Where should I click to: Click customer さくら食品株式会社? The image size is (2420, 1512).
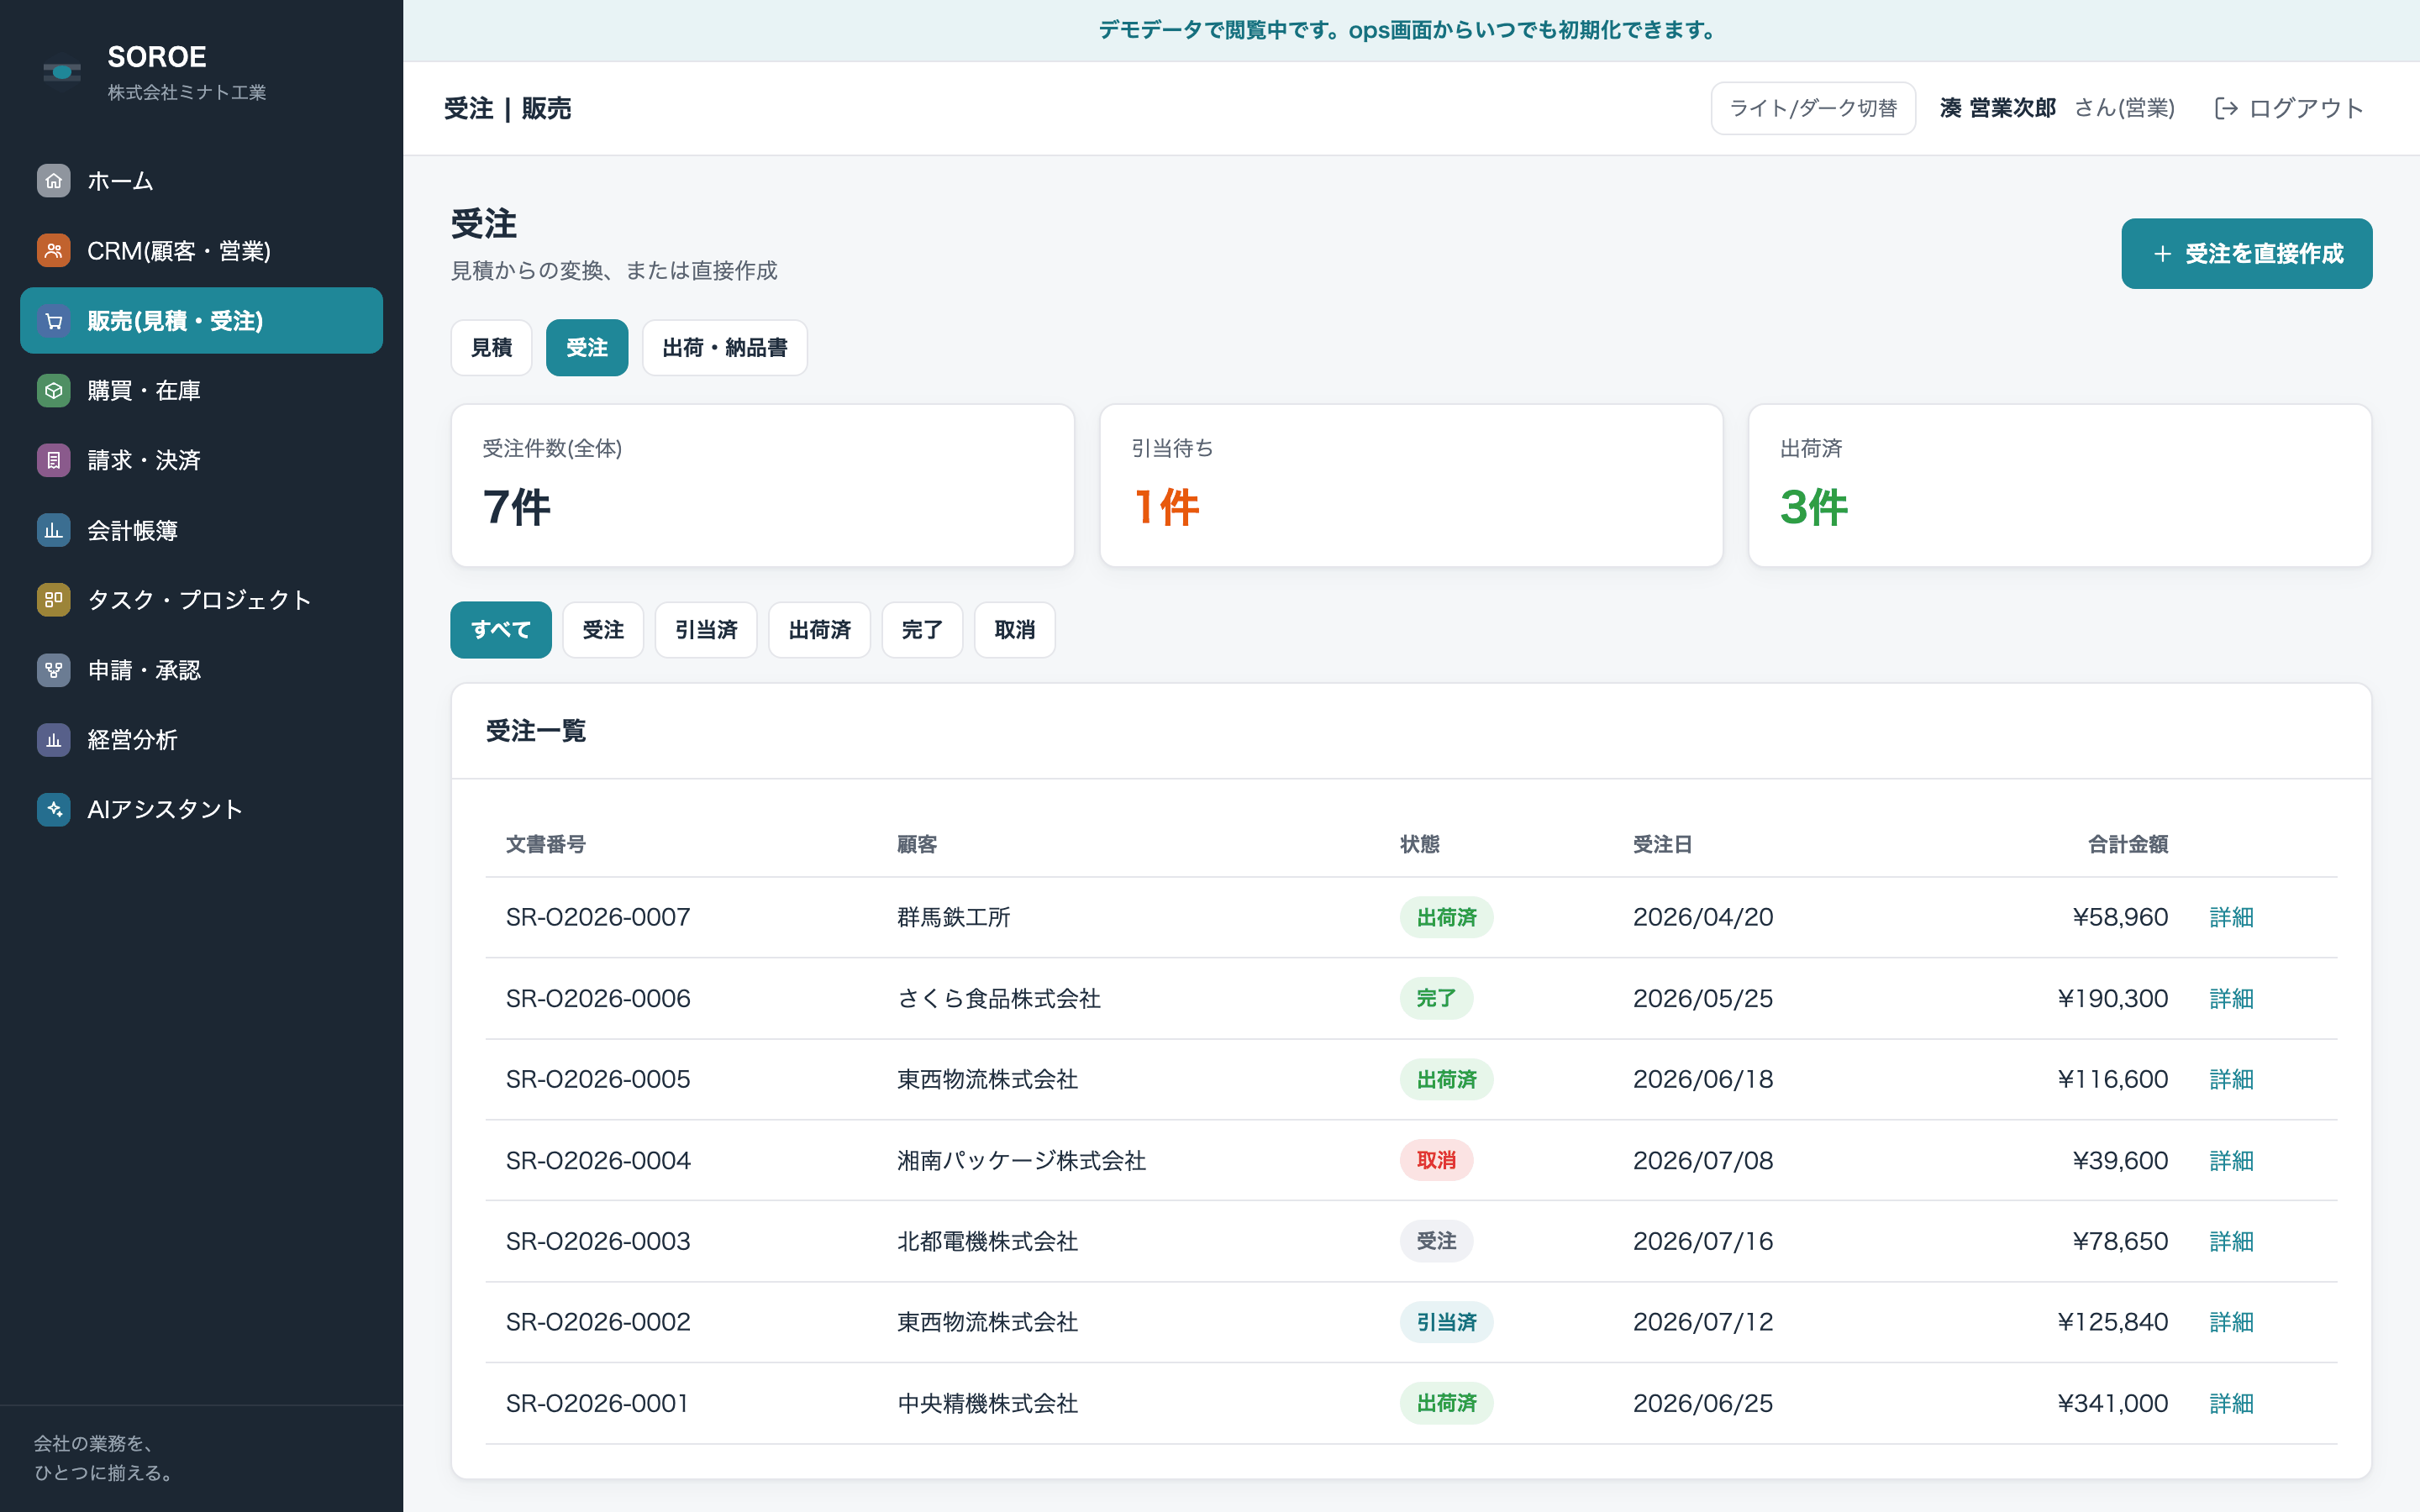pyautogui.click(x=999, y=998)
